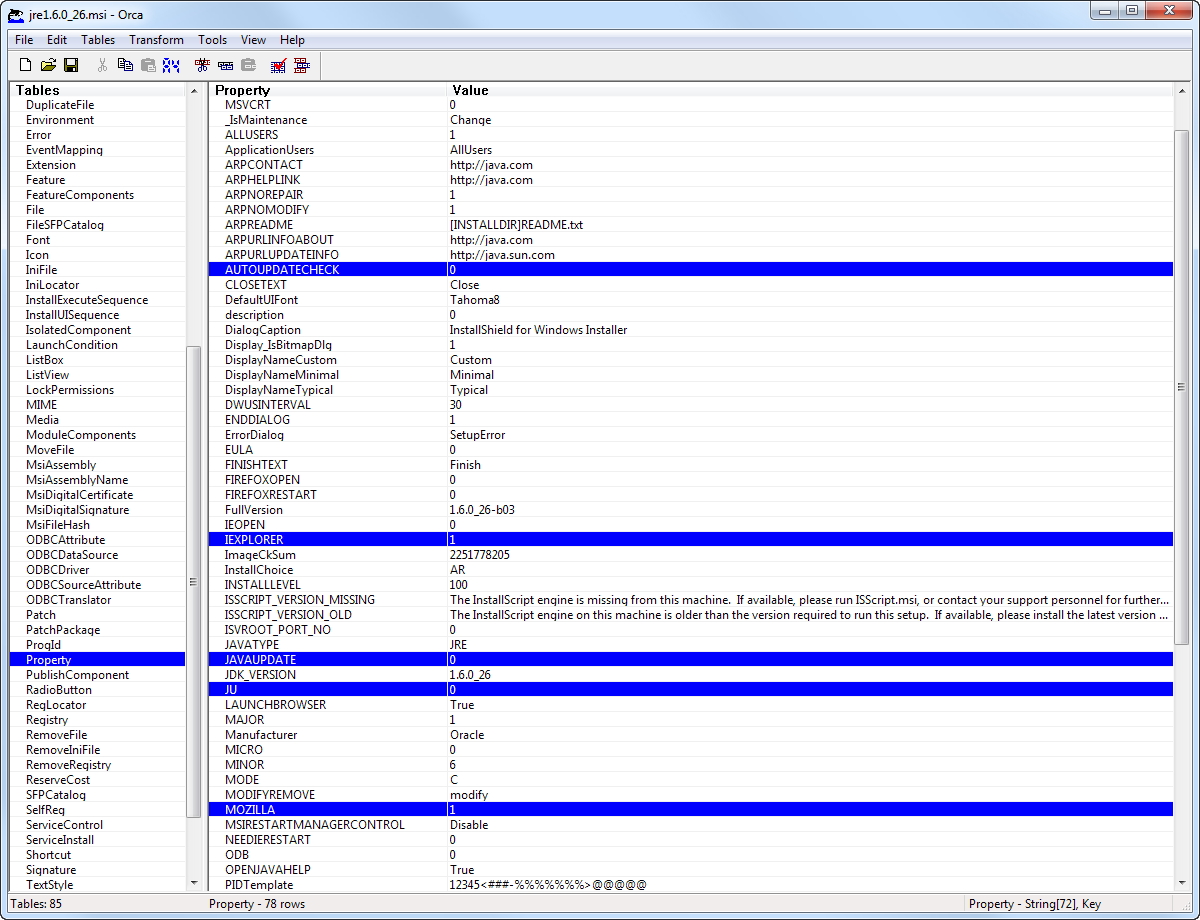The height and width of the screenshot is (920, 1200).
Task: Click the DialogCaption InstallShield value
Action: click(538, 330)
